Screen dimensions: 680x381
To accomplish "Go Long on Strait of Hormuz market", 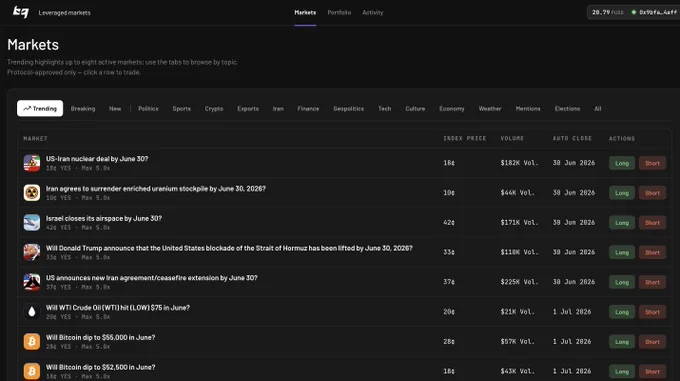I will point(622,252).
